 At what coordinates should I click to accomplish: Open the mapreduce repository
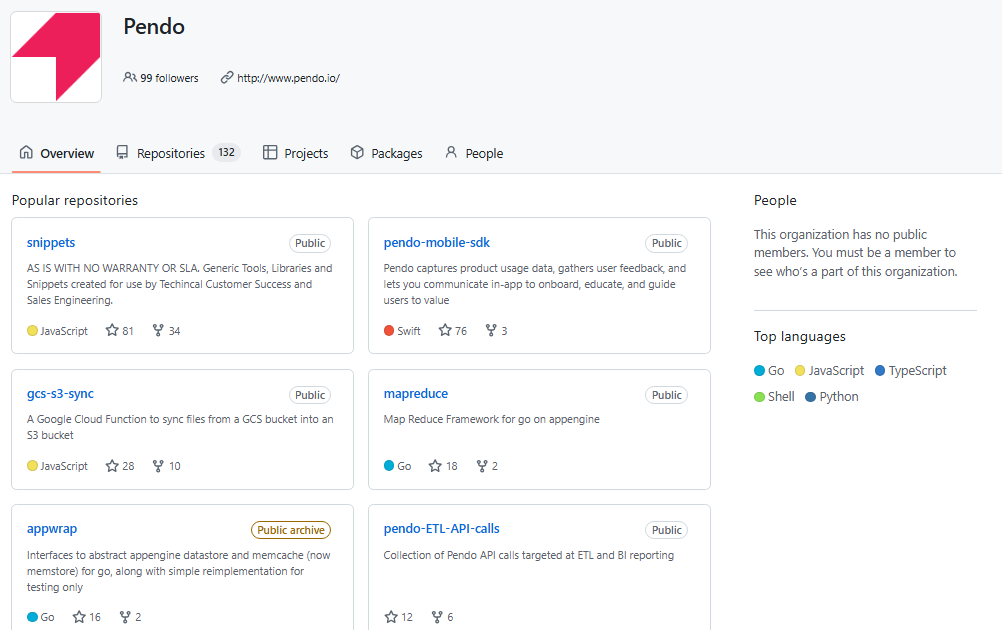[x=415, y=394]
